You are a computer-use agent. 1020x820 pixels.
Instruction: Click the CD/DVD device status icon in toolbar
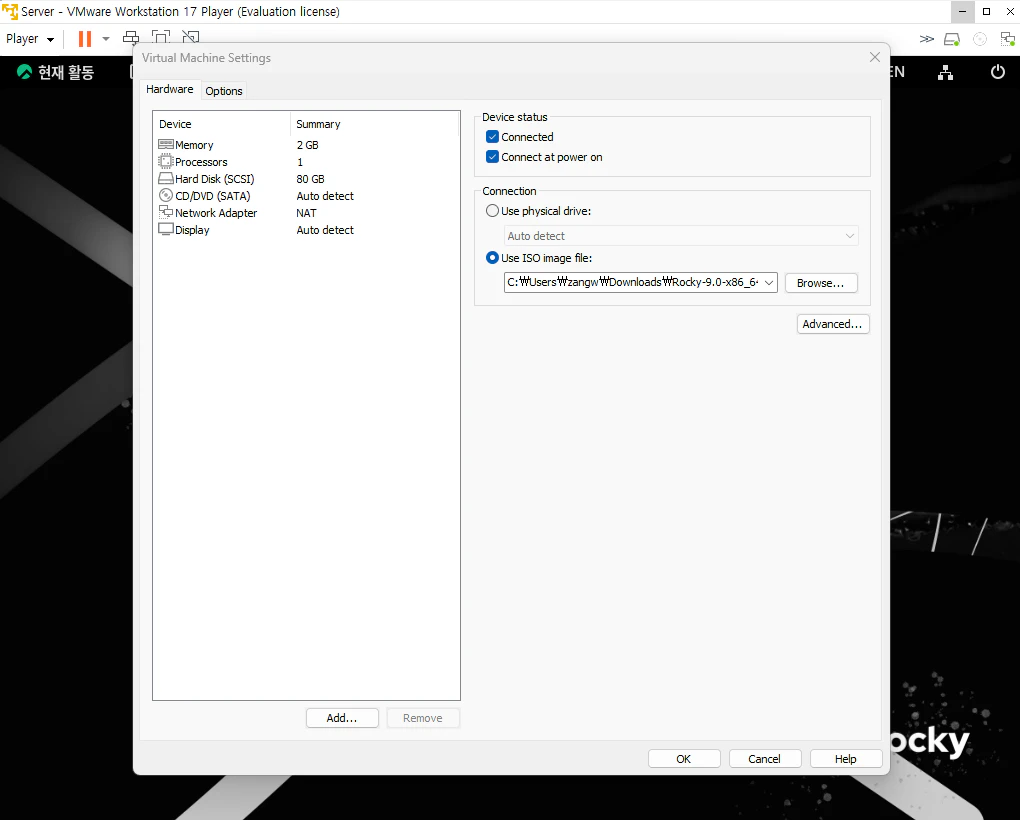(980, 39)
